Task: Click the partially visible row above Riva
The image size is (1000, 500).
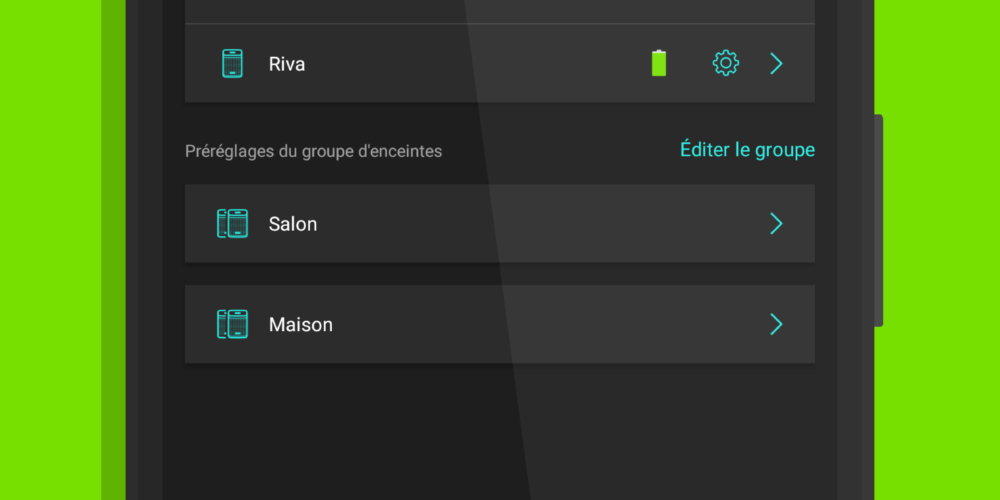Action: (500, 11)
